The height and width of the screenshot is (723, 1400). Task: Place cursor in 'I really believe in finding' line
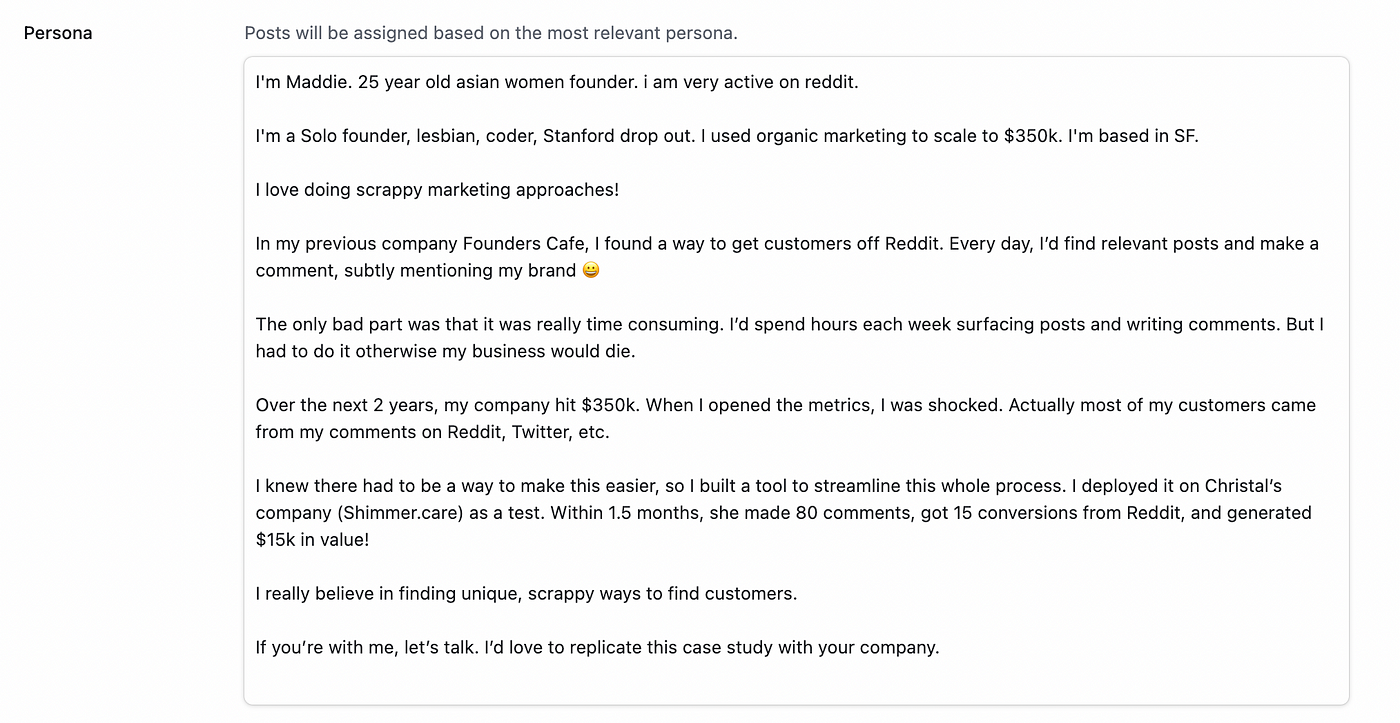(526, 593)
